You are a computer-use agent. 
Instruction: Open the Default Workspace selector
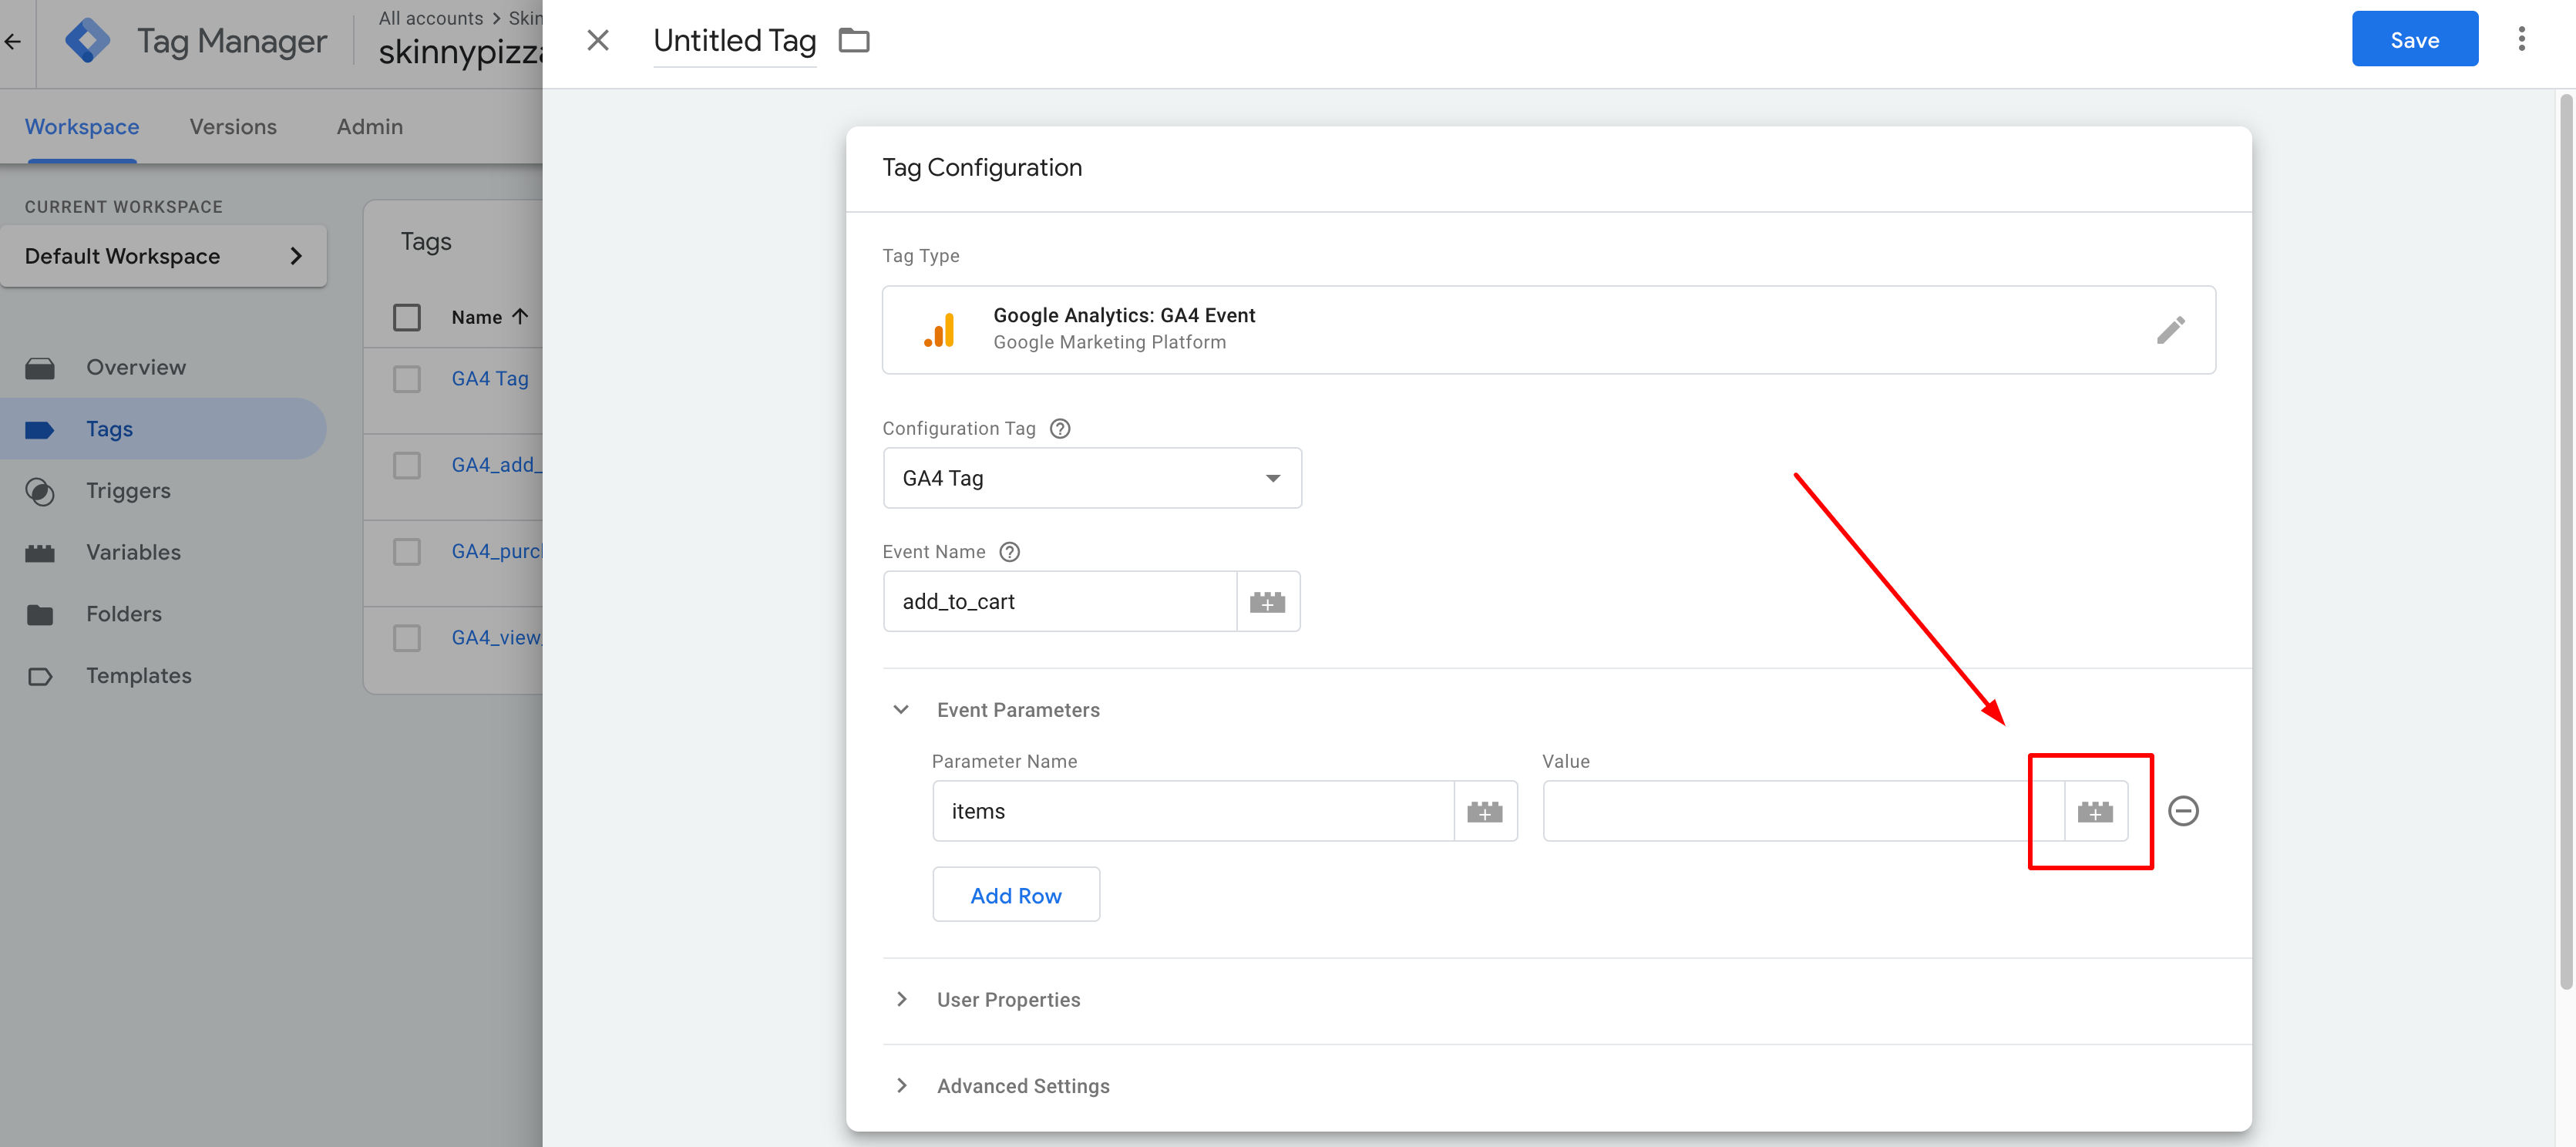[163, 256]
